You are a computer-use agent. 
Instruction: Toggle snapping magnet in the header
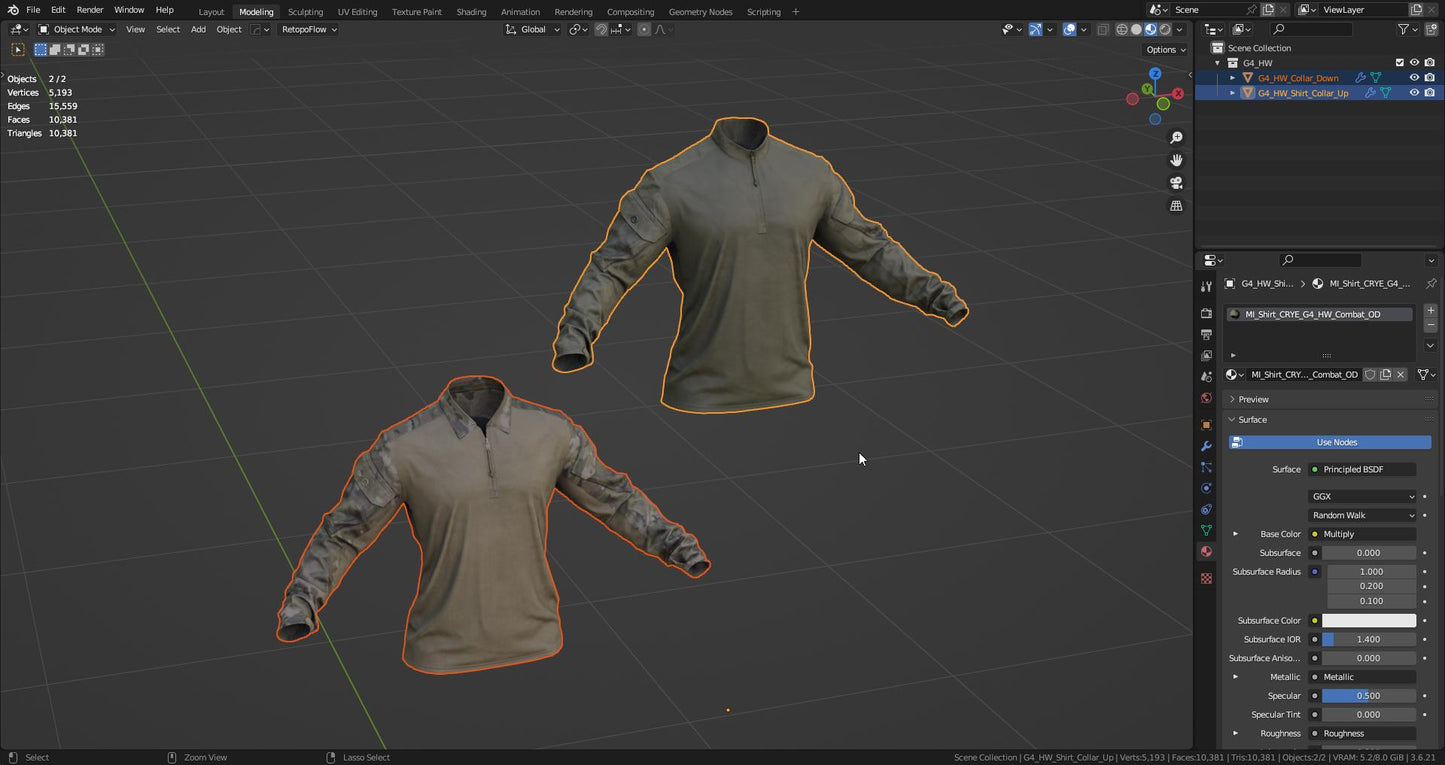(601, 29)
